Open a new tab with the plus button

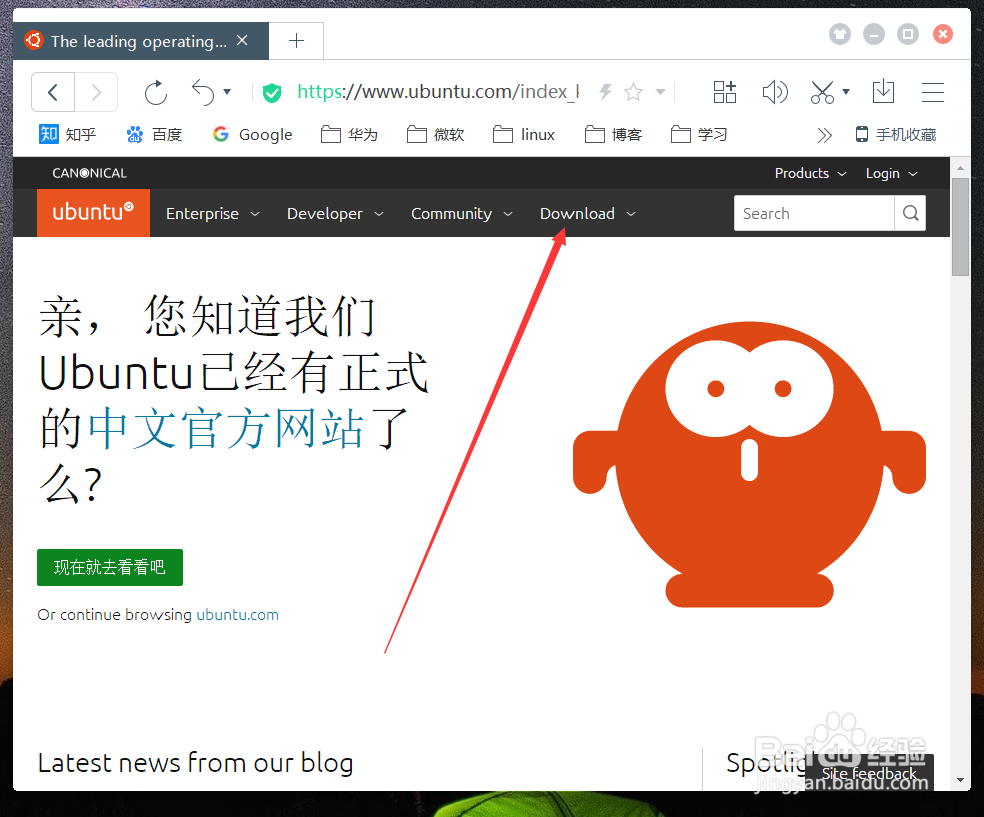(296, 41)
